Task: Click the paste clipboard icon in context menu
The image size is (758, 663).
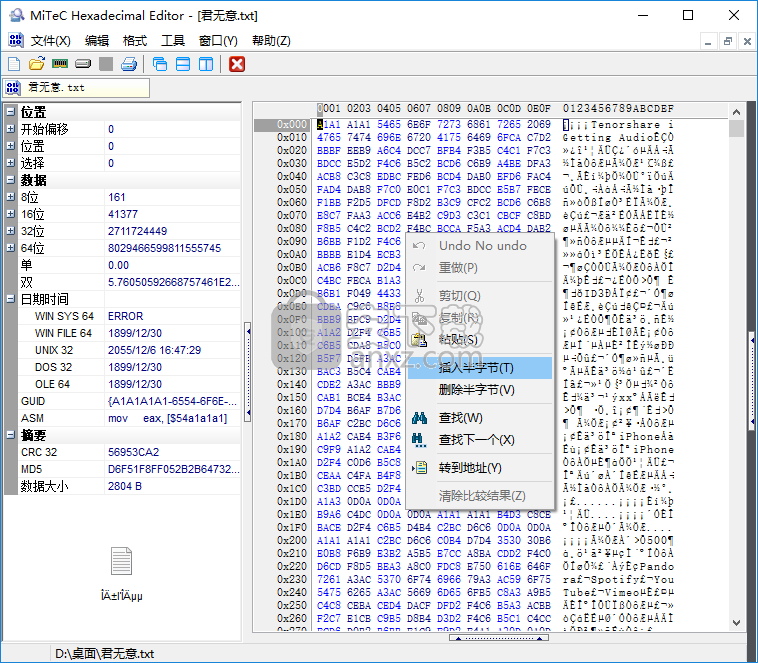Action: pyautogui.click(x=419, y=340)
